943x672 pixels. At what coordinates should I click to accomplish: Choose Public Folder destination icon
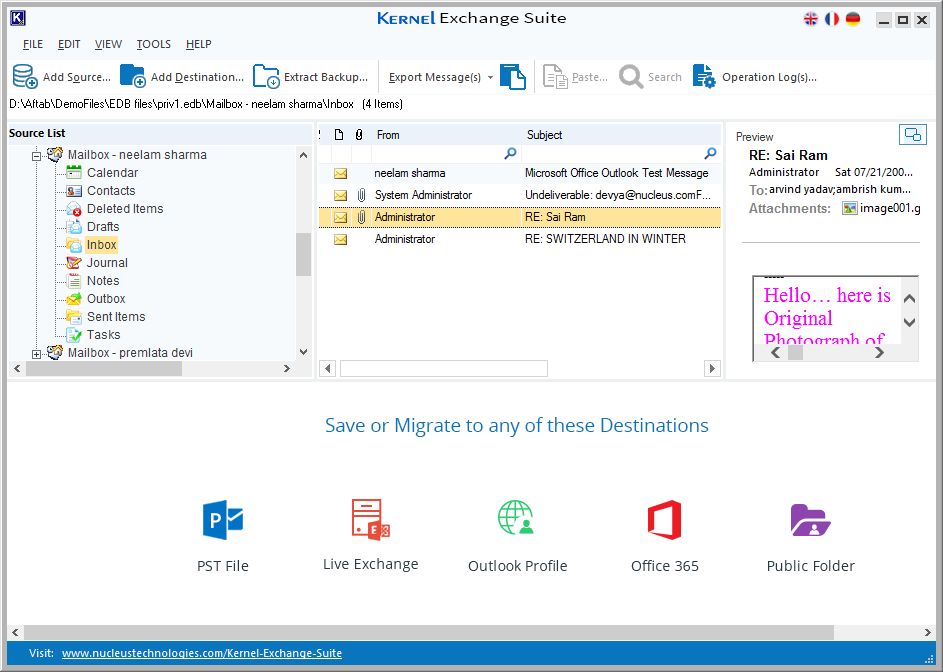coord(811,520)
